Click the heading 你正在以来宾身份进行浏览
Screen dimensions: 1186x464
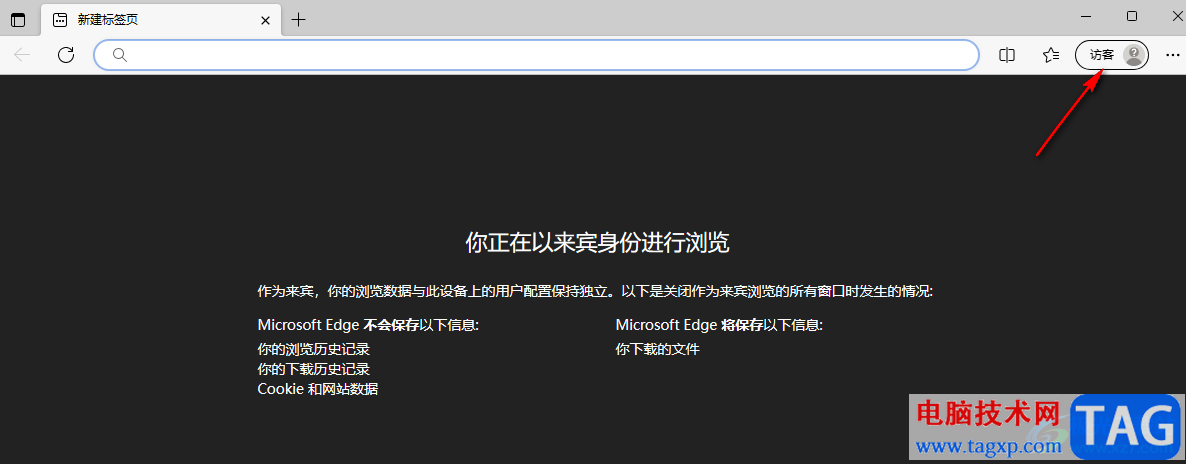pyautogui.click(x=597, y=243)
